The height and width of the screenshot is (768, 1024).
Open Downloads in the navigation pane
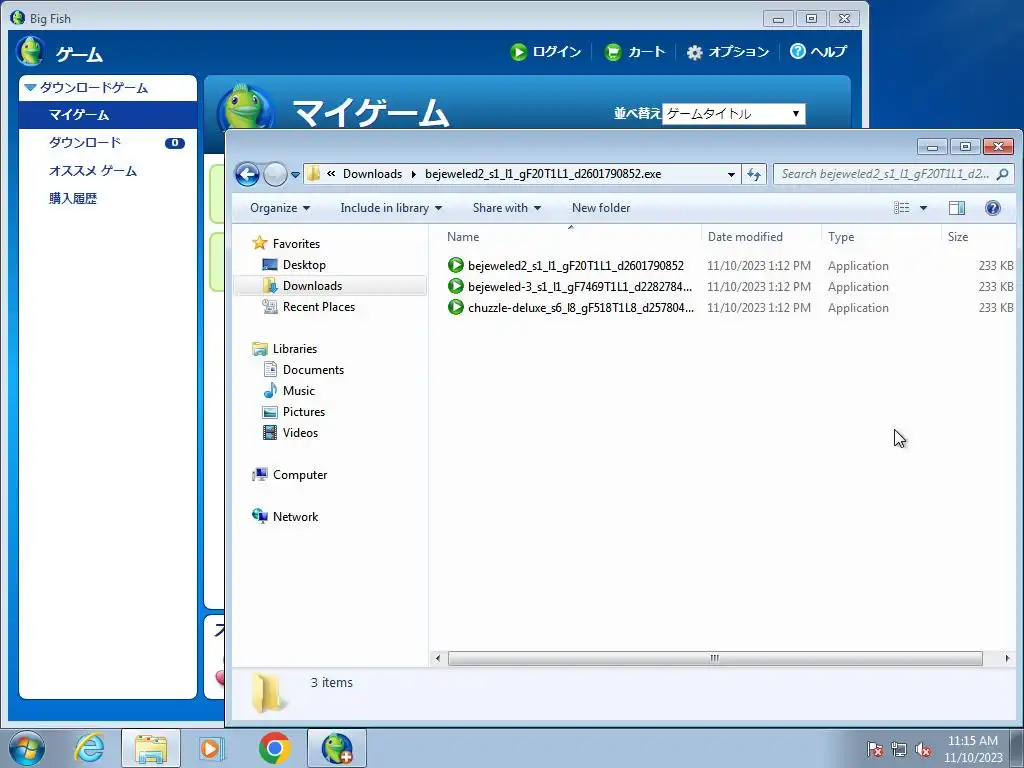[312, 285]
